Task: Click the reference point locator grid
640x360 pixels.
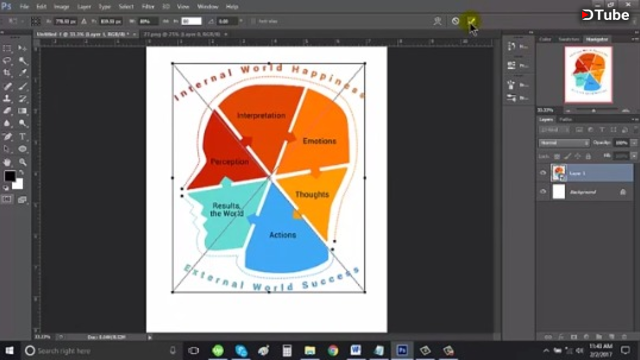Action: [x=36, y=21]
